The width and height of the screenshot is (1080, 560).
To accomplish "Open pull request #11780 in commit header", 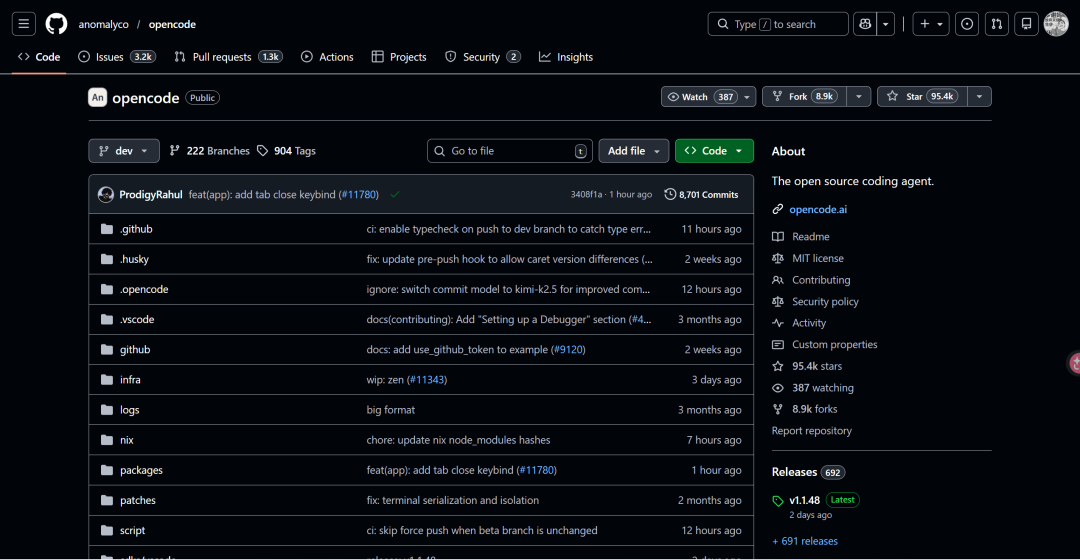I will click(360, 195).
